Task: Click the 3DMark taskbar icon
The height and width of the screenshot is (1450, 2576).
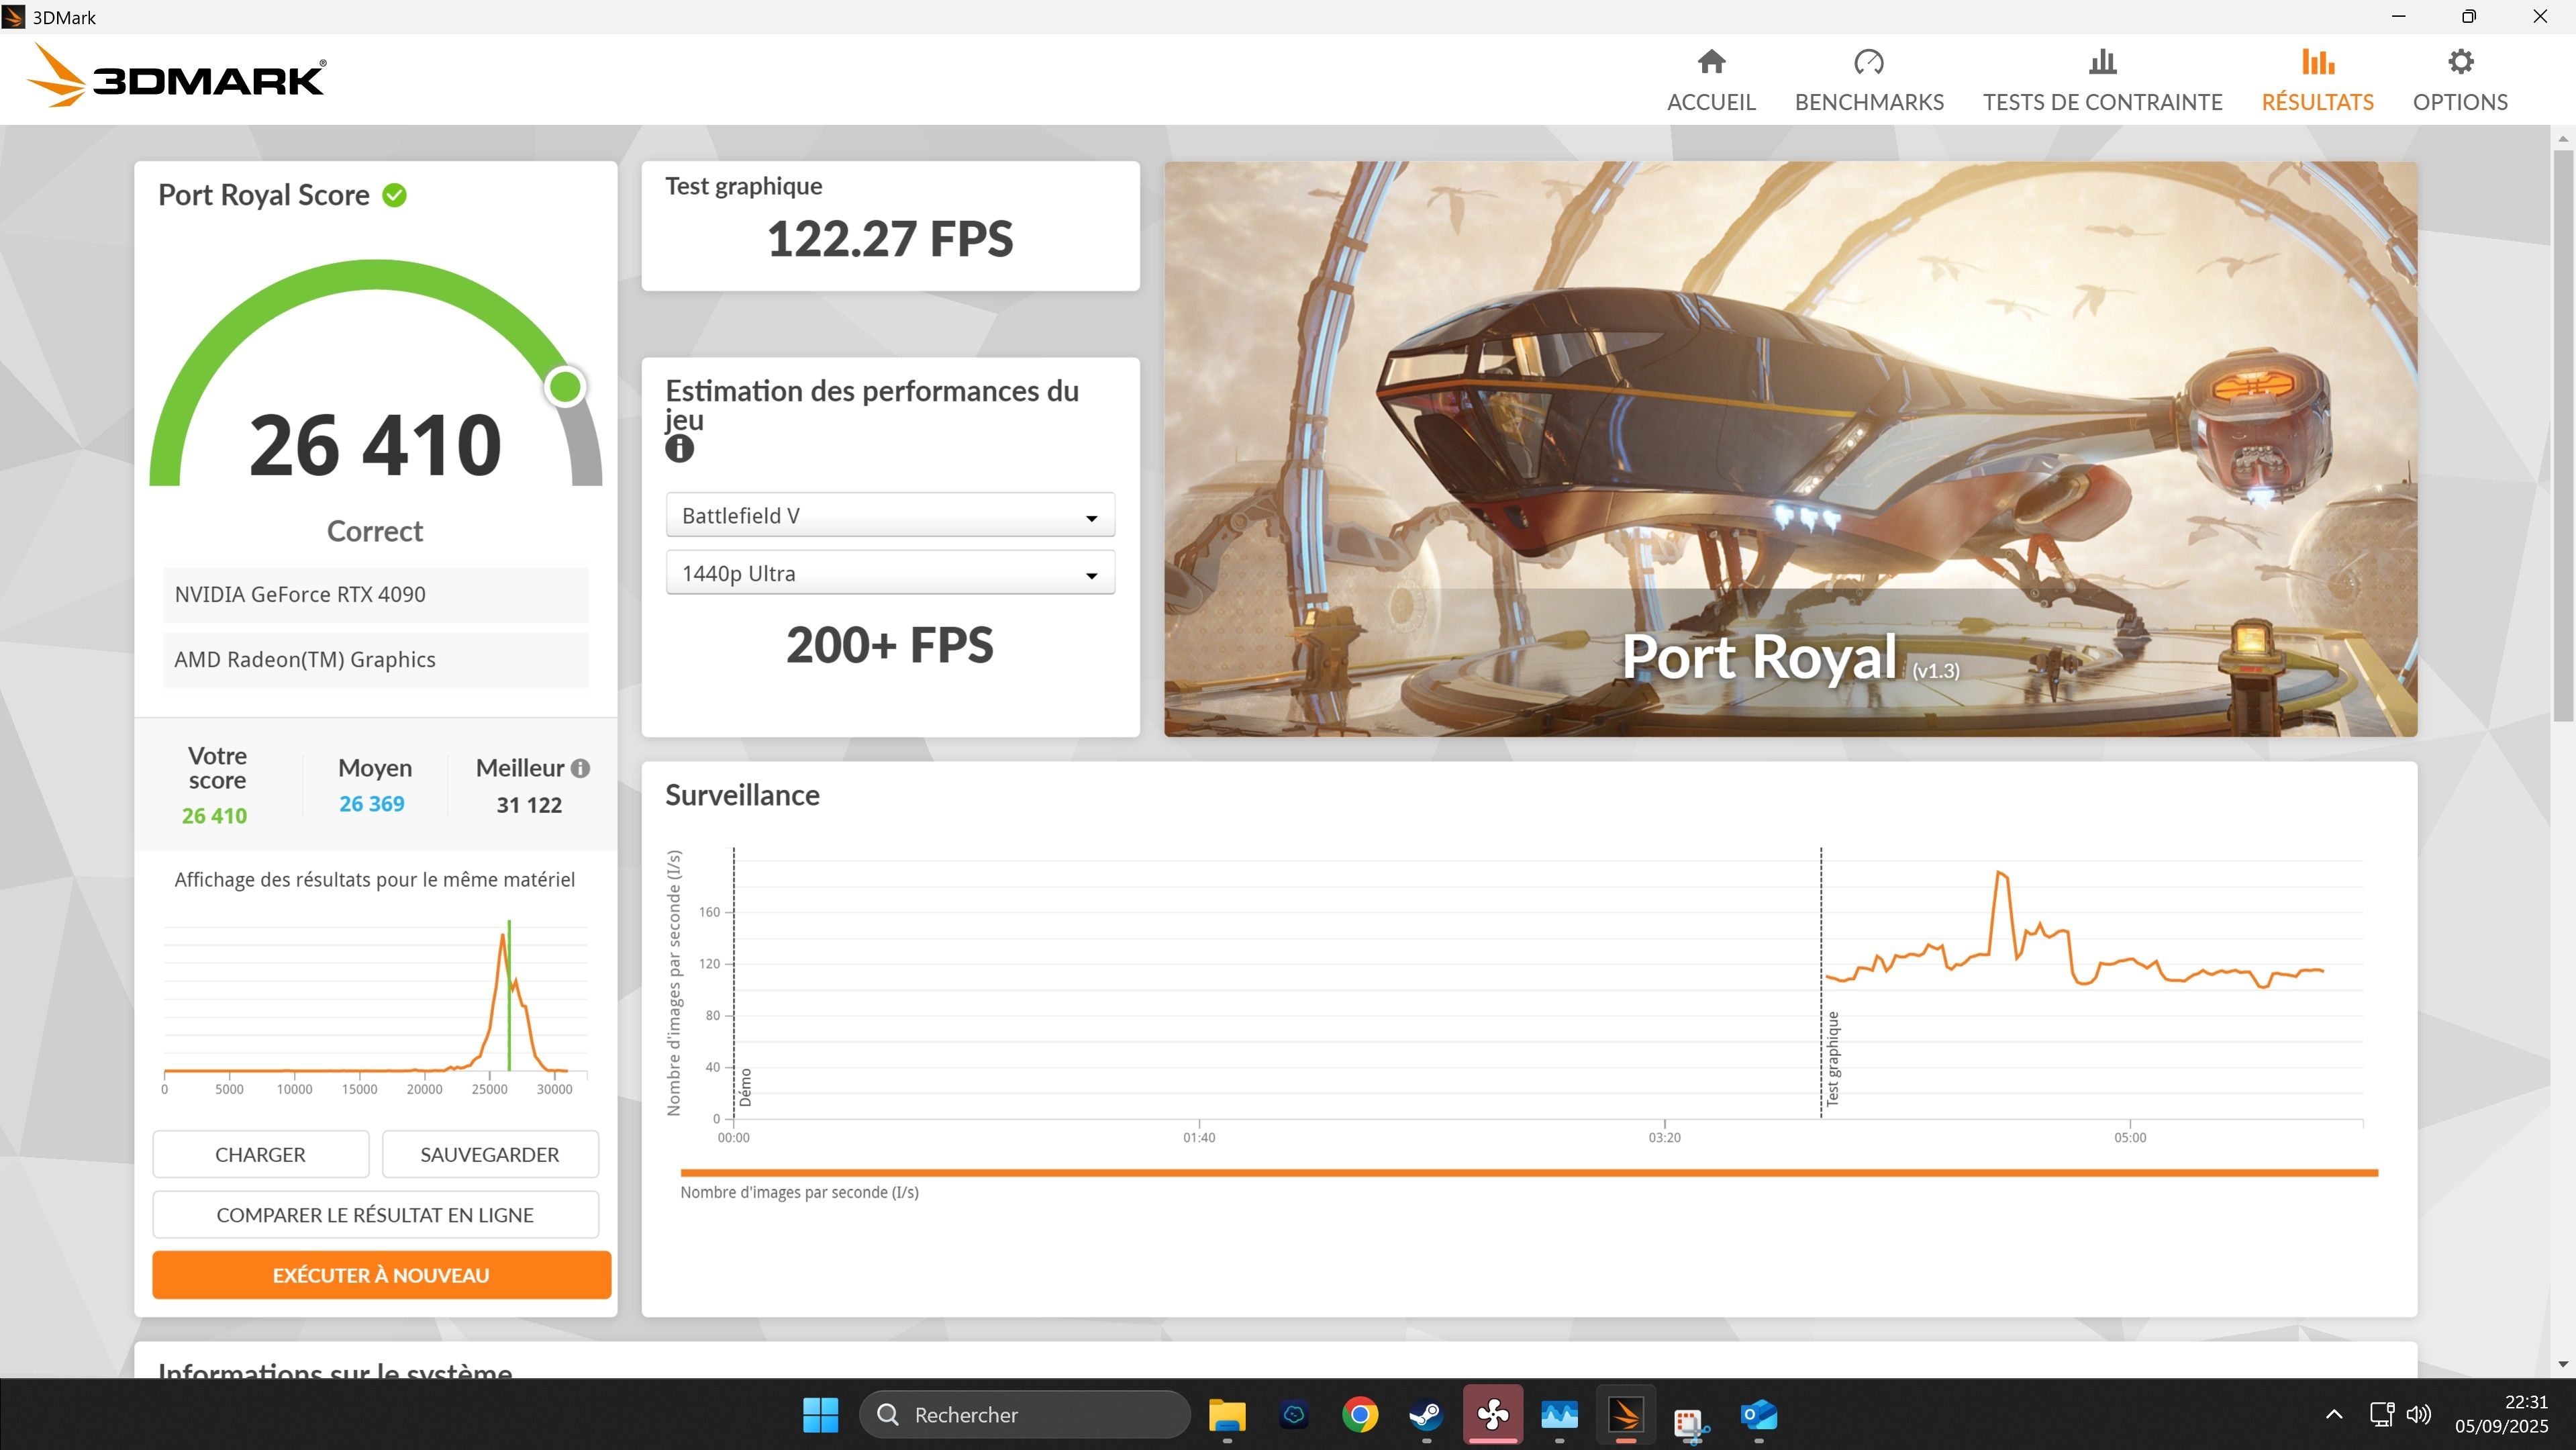Action: (x=1625, y=1414)
